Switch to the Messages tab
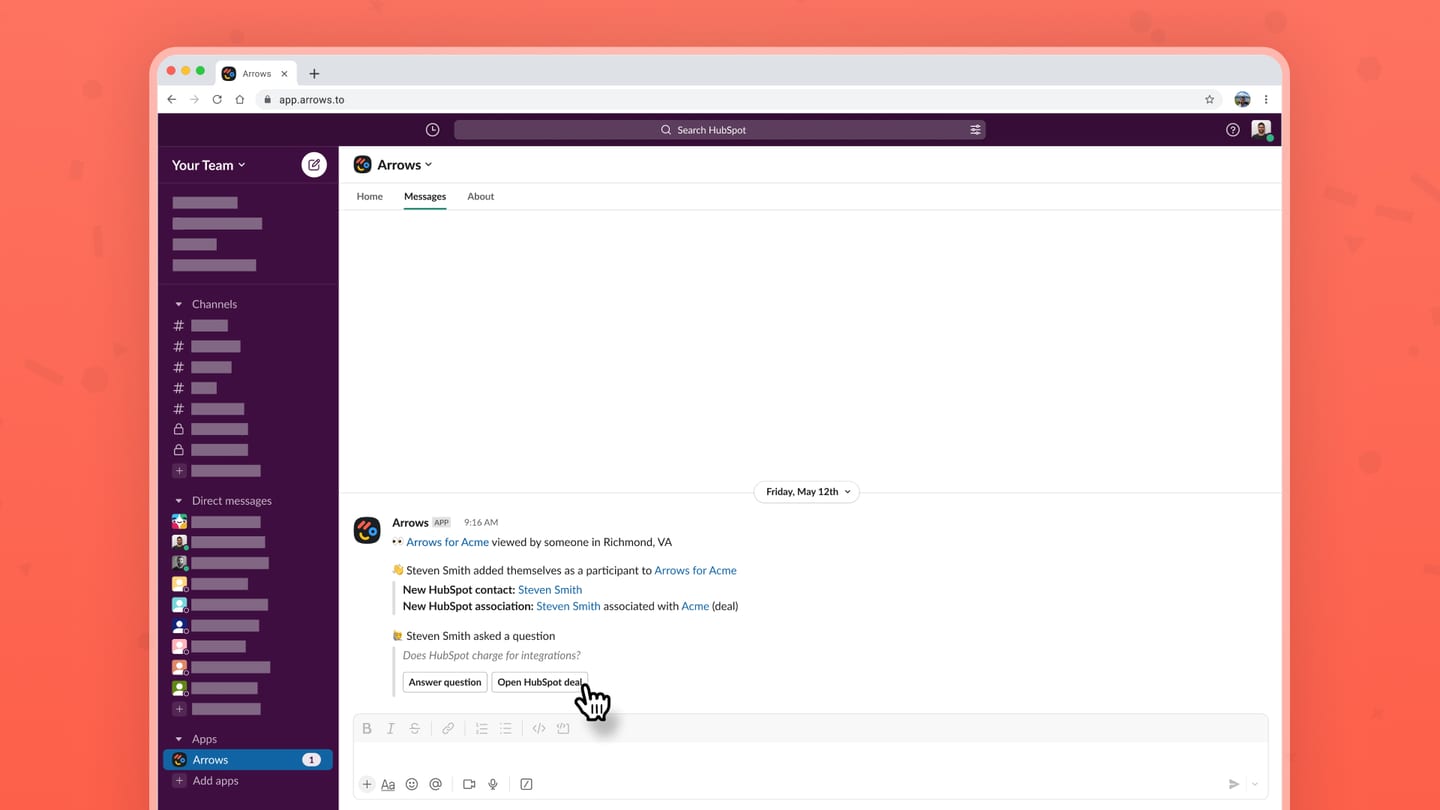The image size is (1440, 810). click(x=425, y=197)
